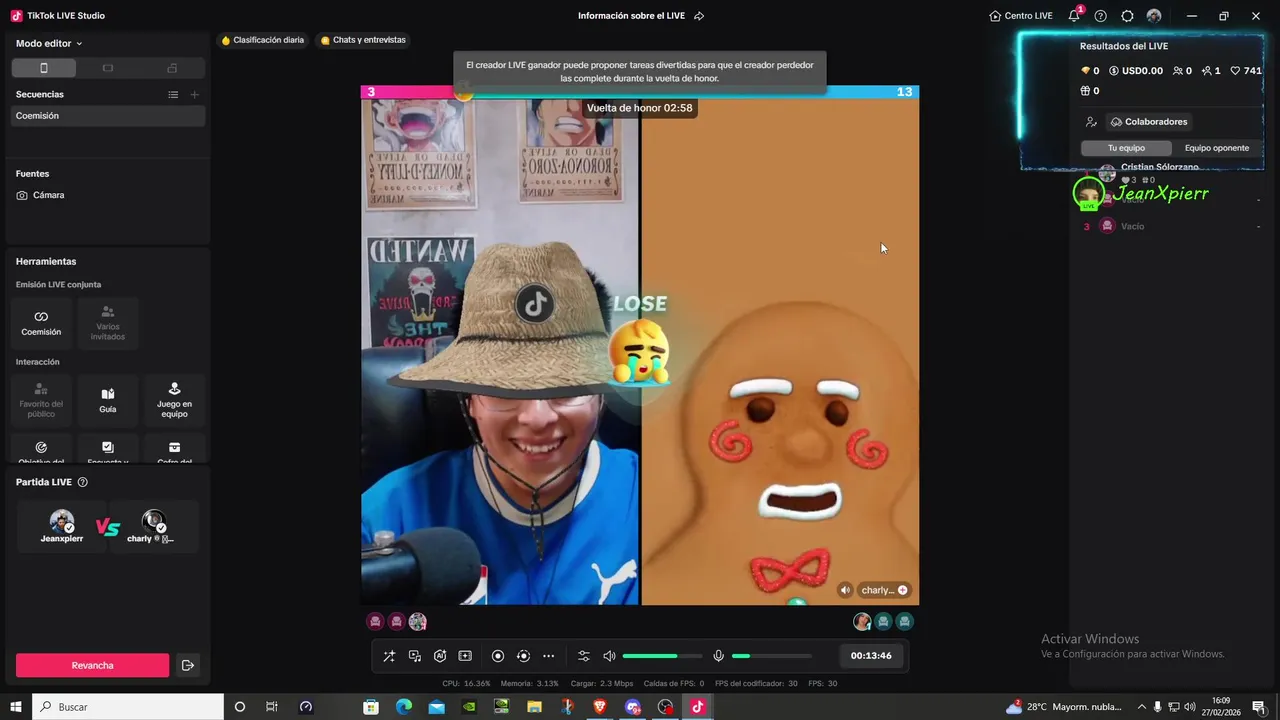Adjust the speaker volume slider

pos(660,656)
